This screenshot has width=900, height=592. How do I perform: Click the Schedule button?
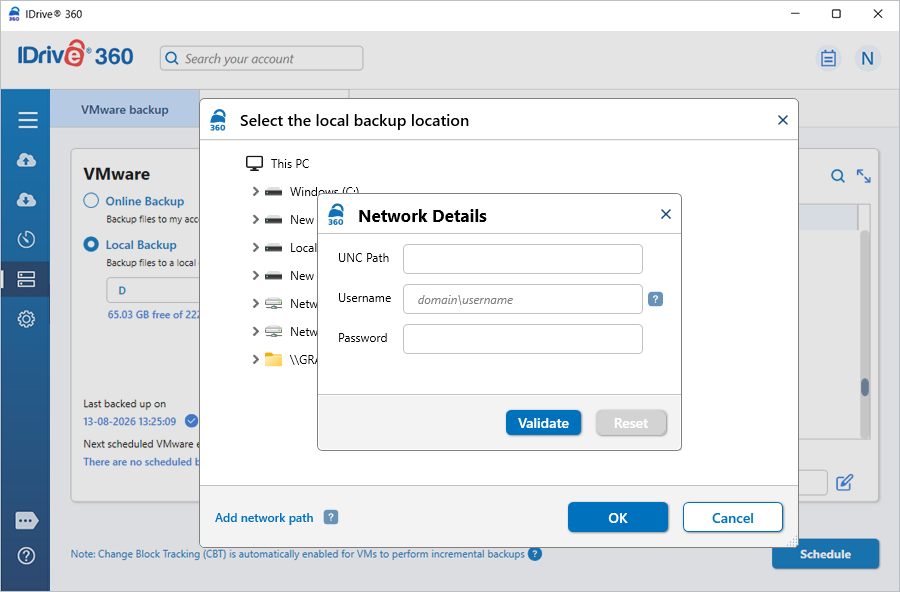(x=825, y=554)
